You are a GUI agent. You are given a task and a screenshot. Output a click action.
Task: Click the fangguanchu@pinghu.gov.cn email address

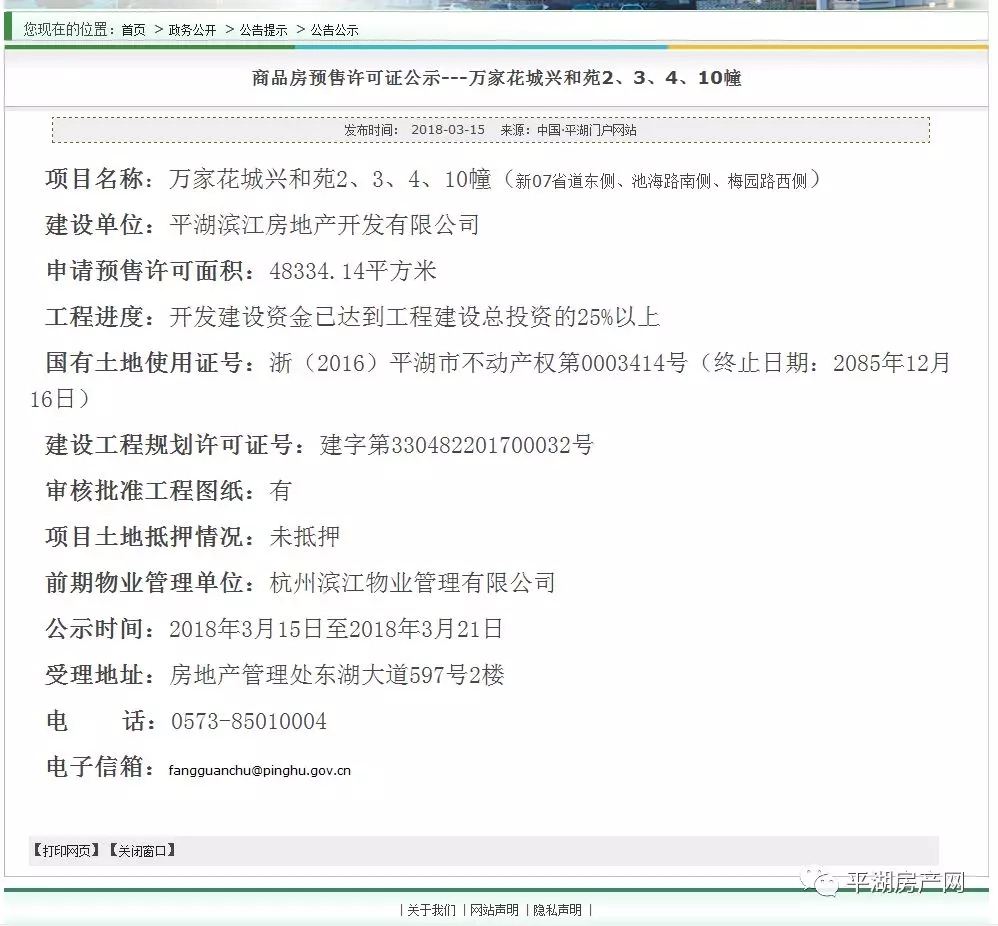tap(260, 770)
